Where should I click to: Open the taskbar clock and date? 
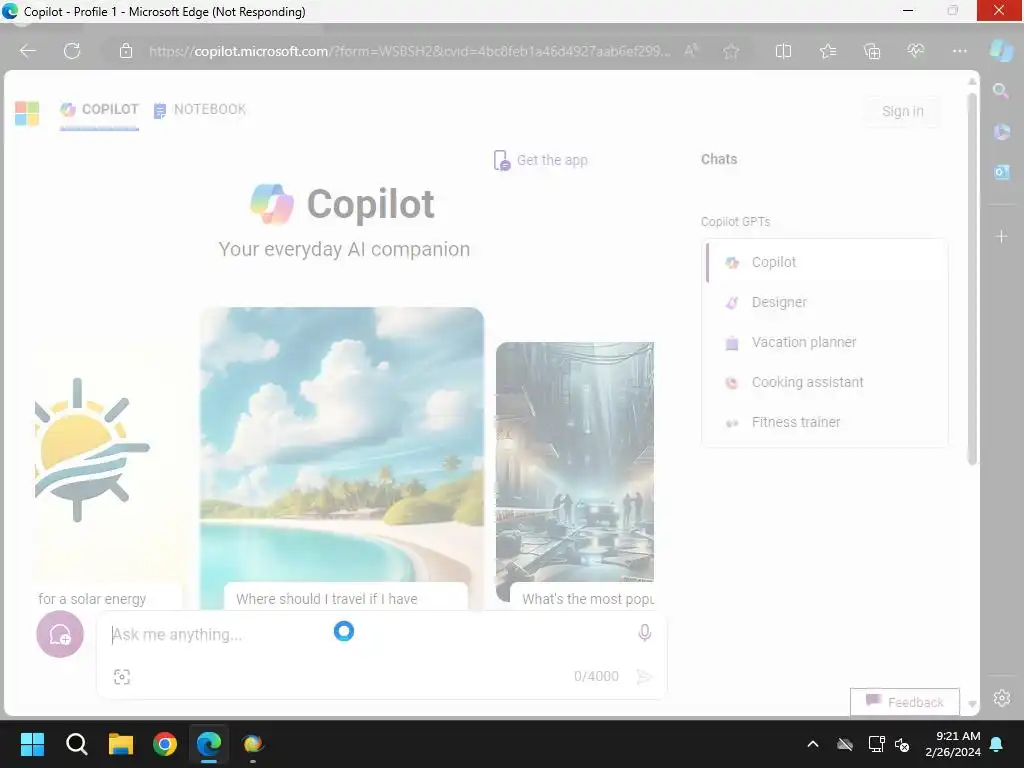point(953,744)
